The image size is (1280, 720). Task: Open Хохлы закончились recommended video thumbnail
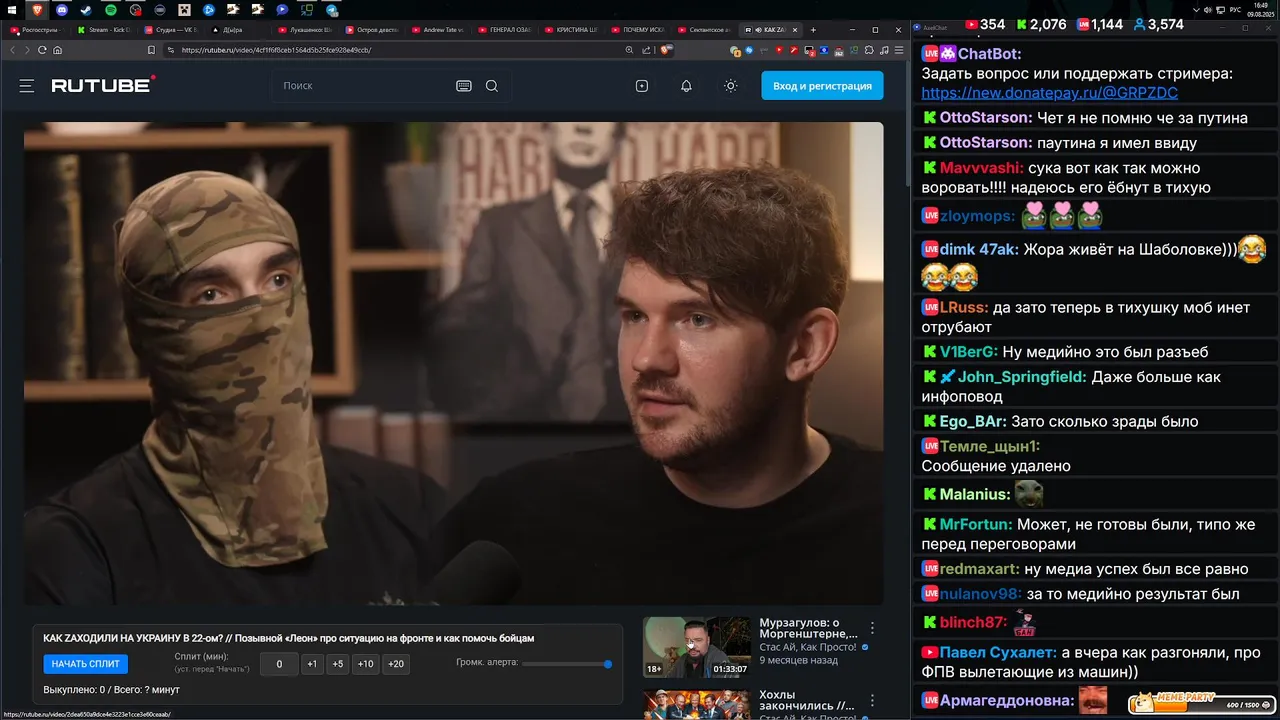coord(697,705)
